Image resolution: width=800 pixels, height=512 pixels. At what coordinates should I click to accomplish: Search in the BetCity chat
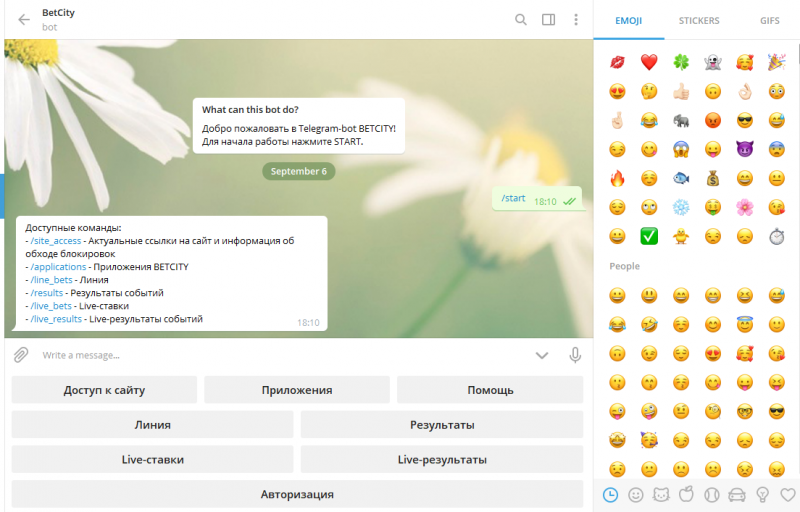tap(520, 20)
